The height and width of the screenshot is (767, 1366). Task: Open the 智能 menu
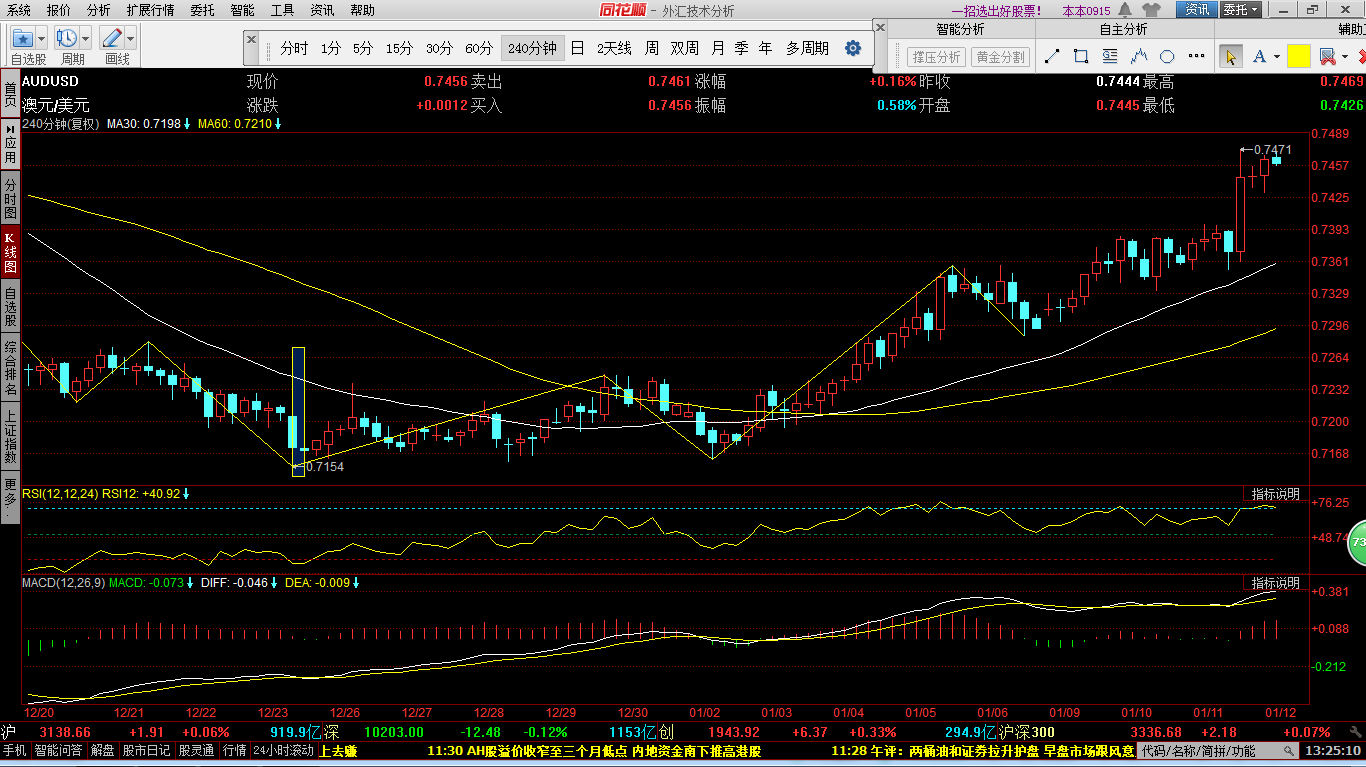(x=242, y=10)
